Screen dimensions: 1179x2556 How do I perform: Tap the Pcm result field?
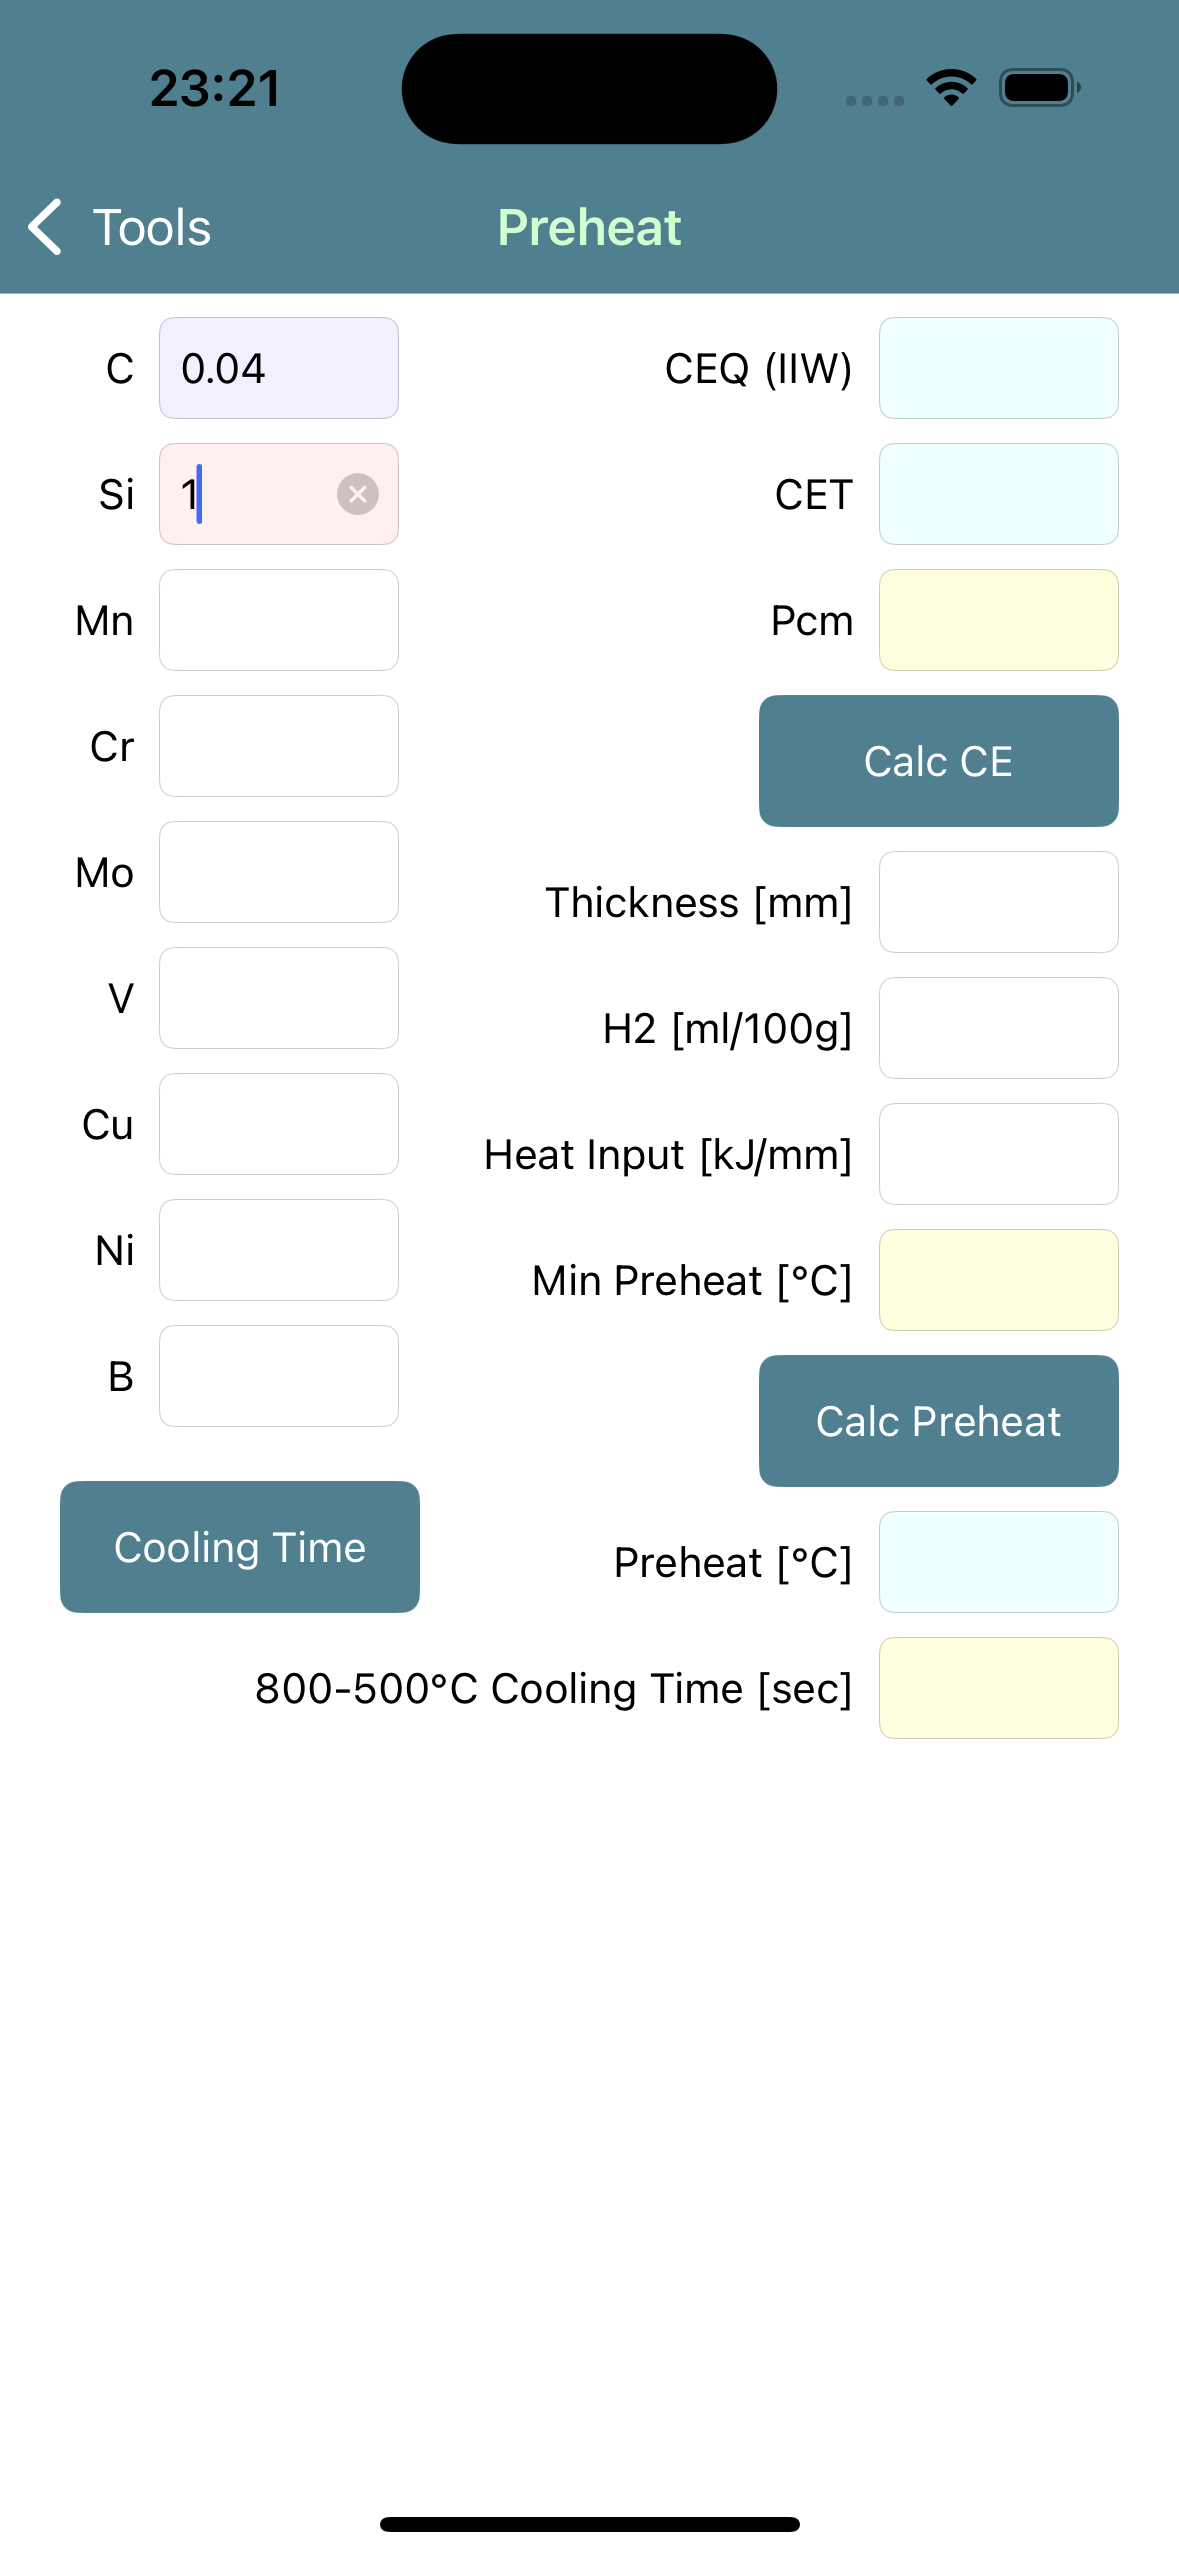(x=999, y=620)
